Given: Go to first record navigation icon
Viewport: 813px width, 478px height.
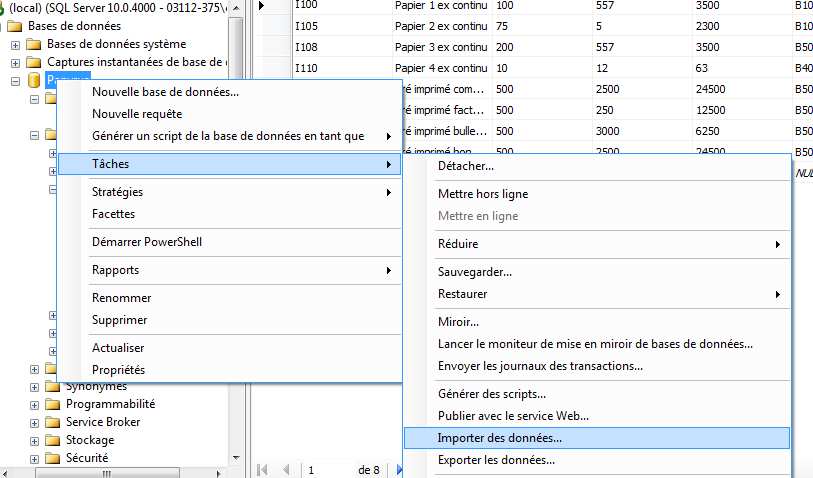Looking at the screenshot, I should (264, 469).
